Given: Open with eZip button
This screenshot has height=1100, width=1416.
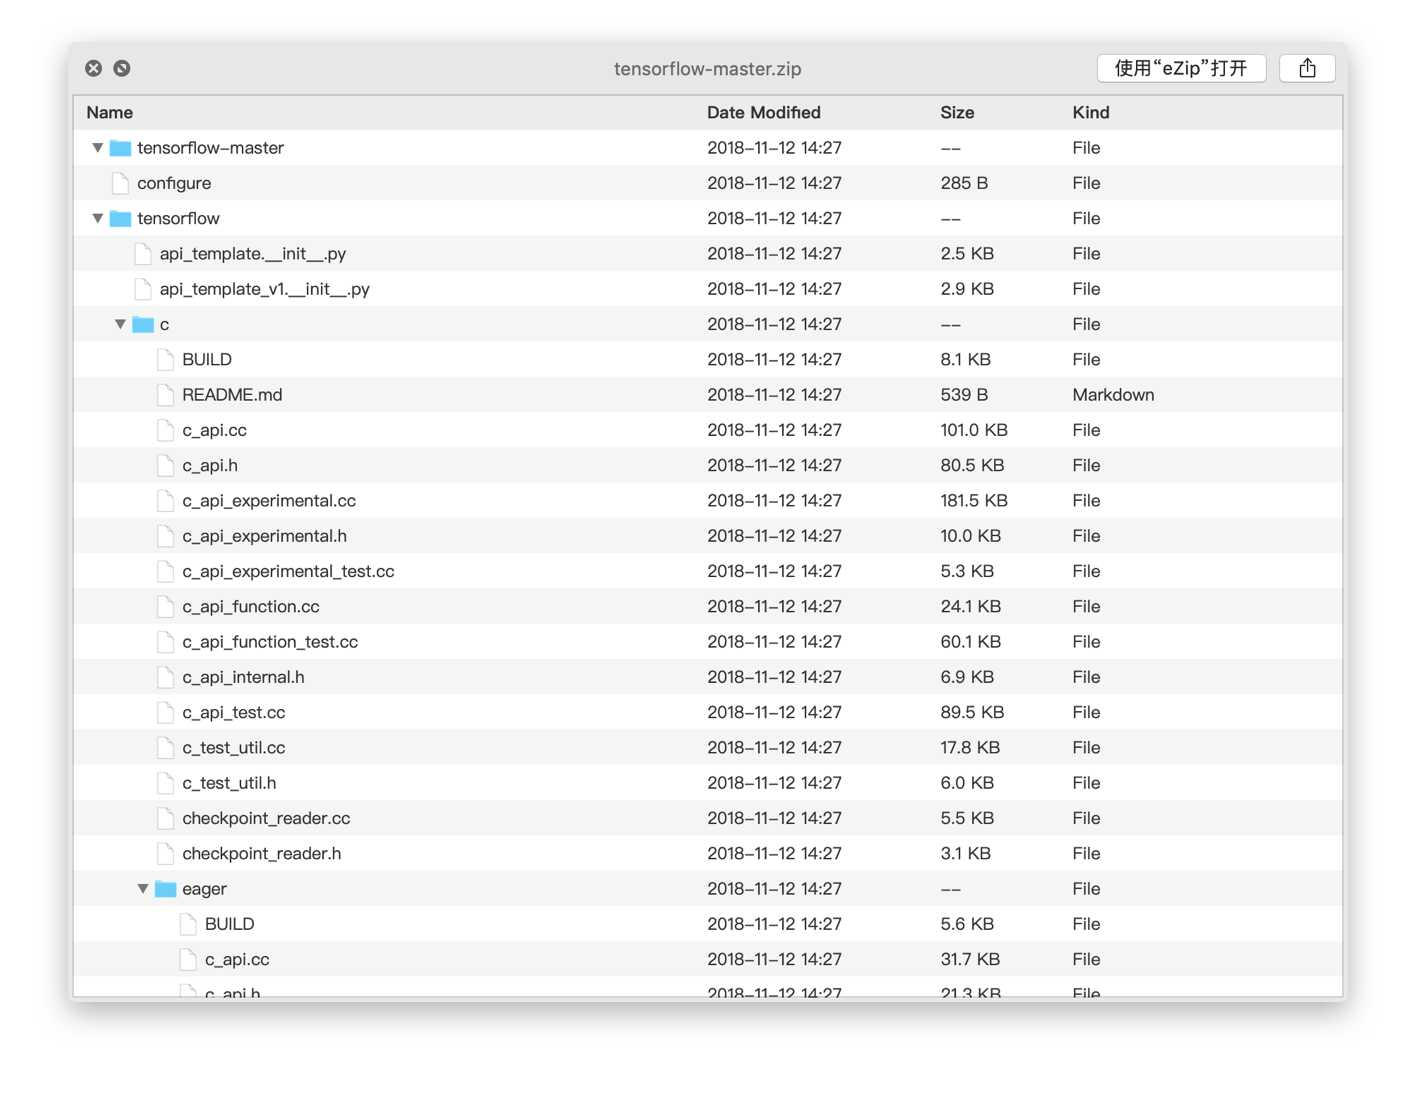Looking at the screenshot, I should pyautogui.click(x=1181, y=68).
